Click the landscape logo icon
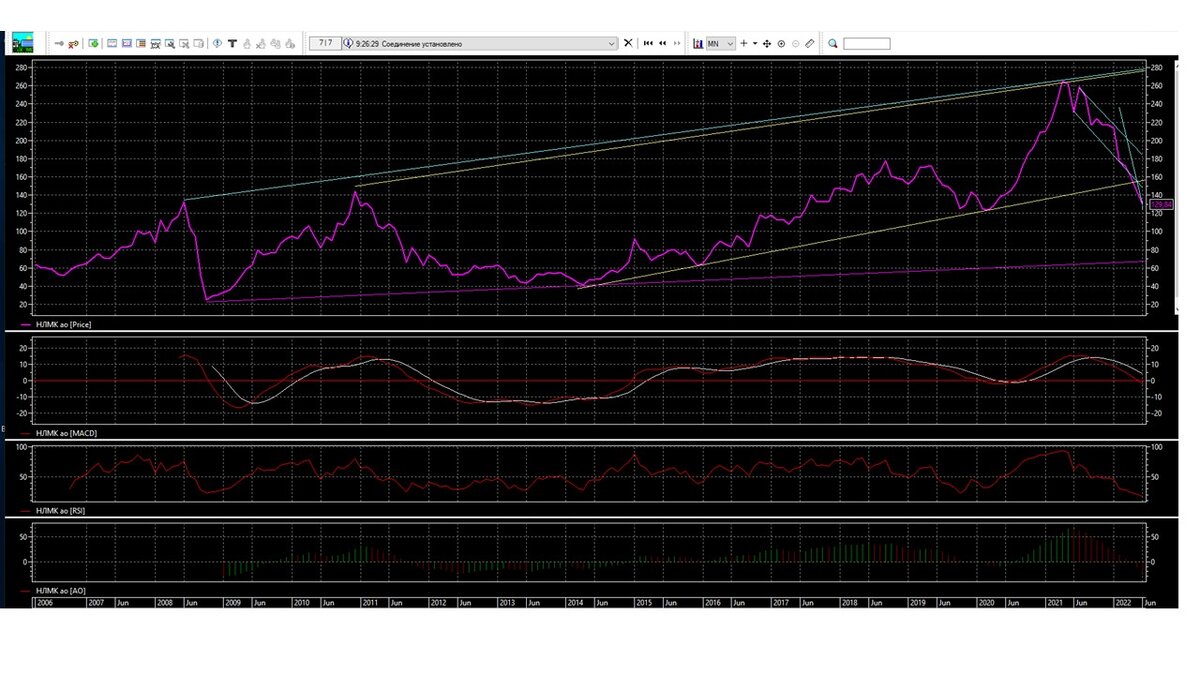 point(23,43)
